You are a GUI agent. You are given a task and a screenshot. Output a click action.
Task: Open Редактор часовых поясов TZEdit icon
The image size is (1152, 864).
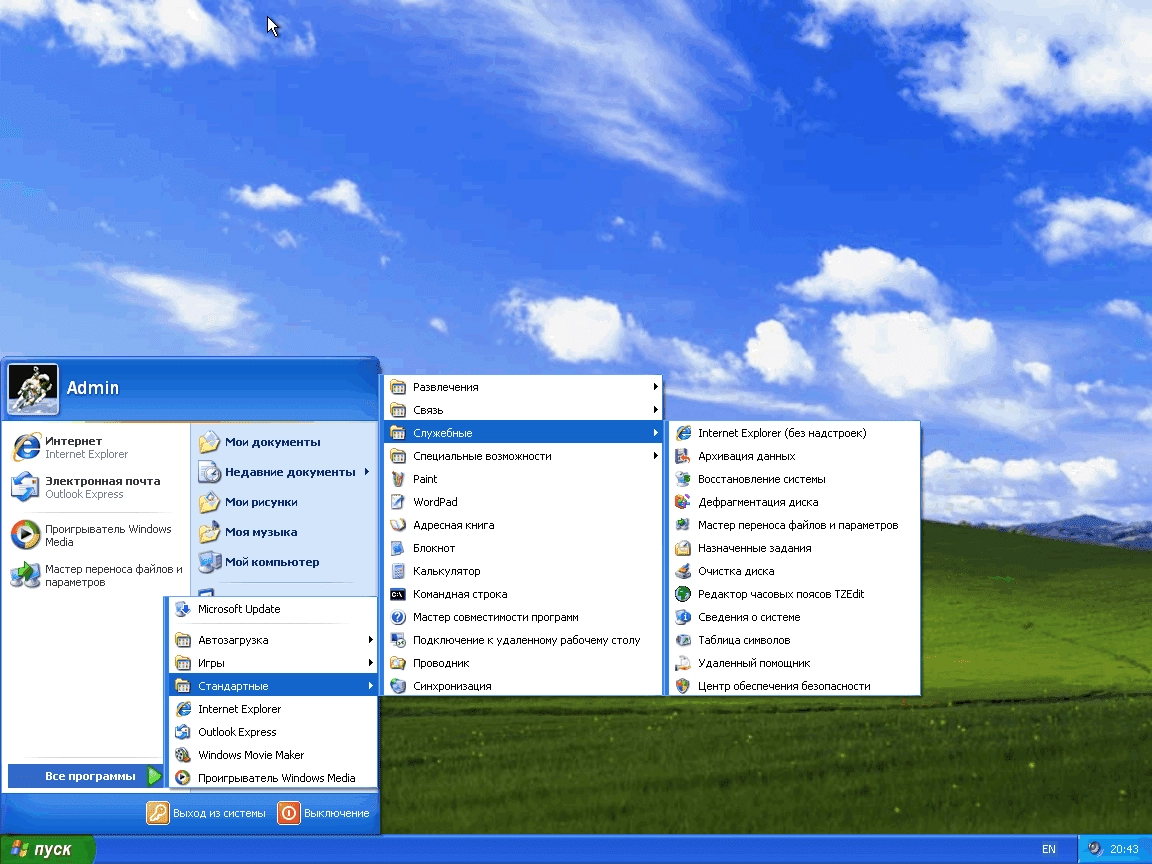(x=683, y=594)
